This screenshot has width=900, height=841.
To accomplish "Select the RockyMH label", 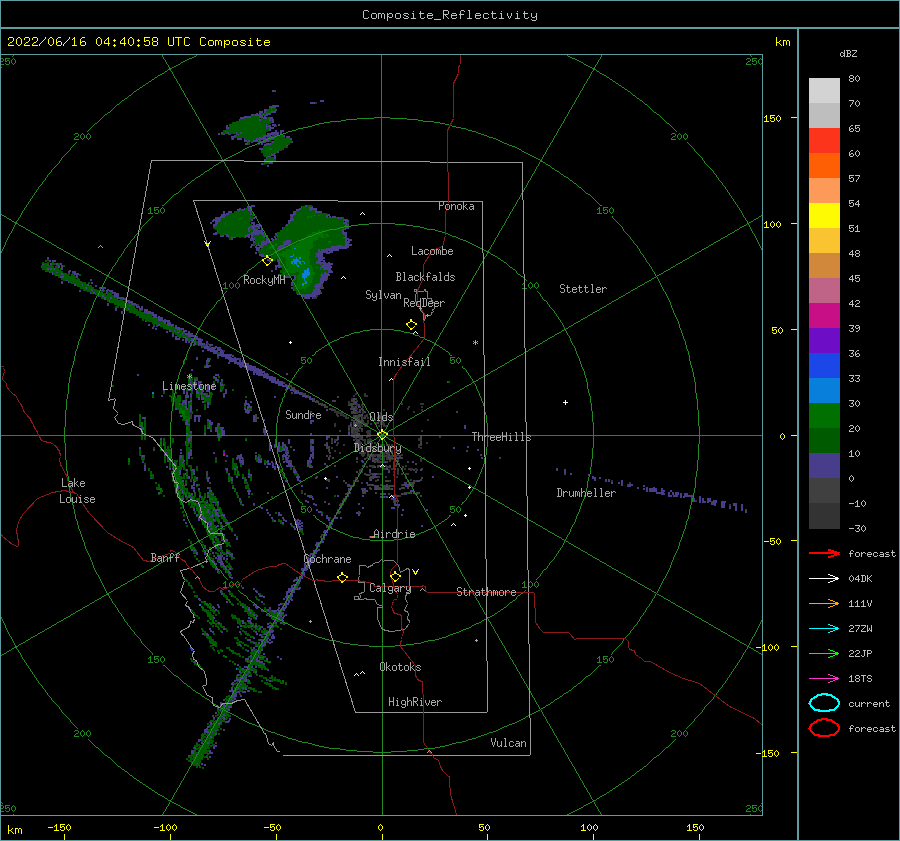I will (264, 280).
